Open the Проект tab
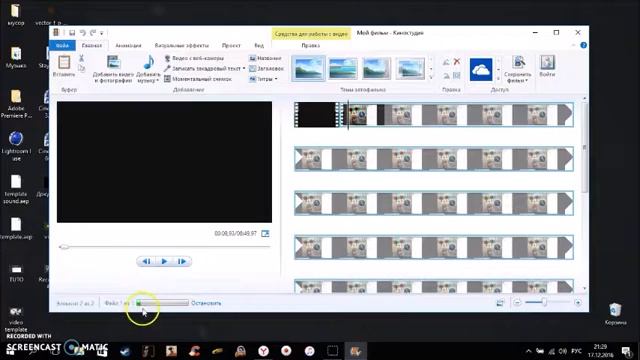This screenshot has width=640, height=360. click(231, 45)
